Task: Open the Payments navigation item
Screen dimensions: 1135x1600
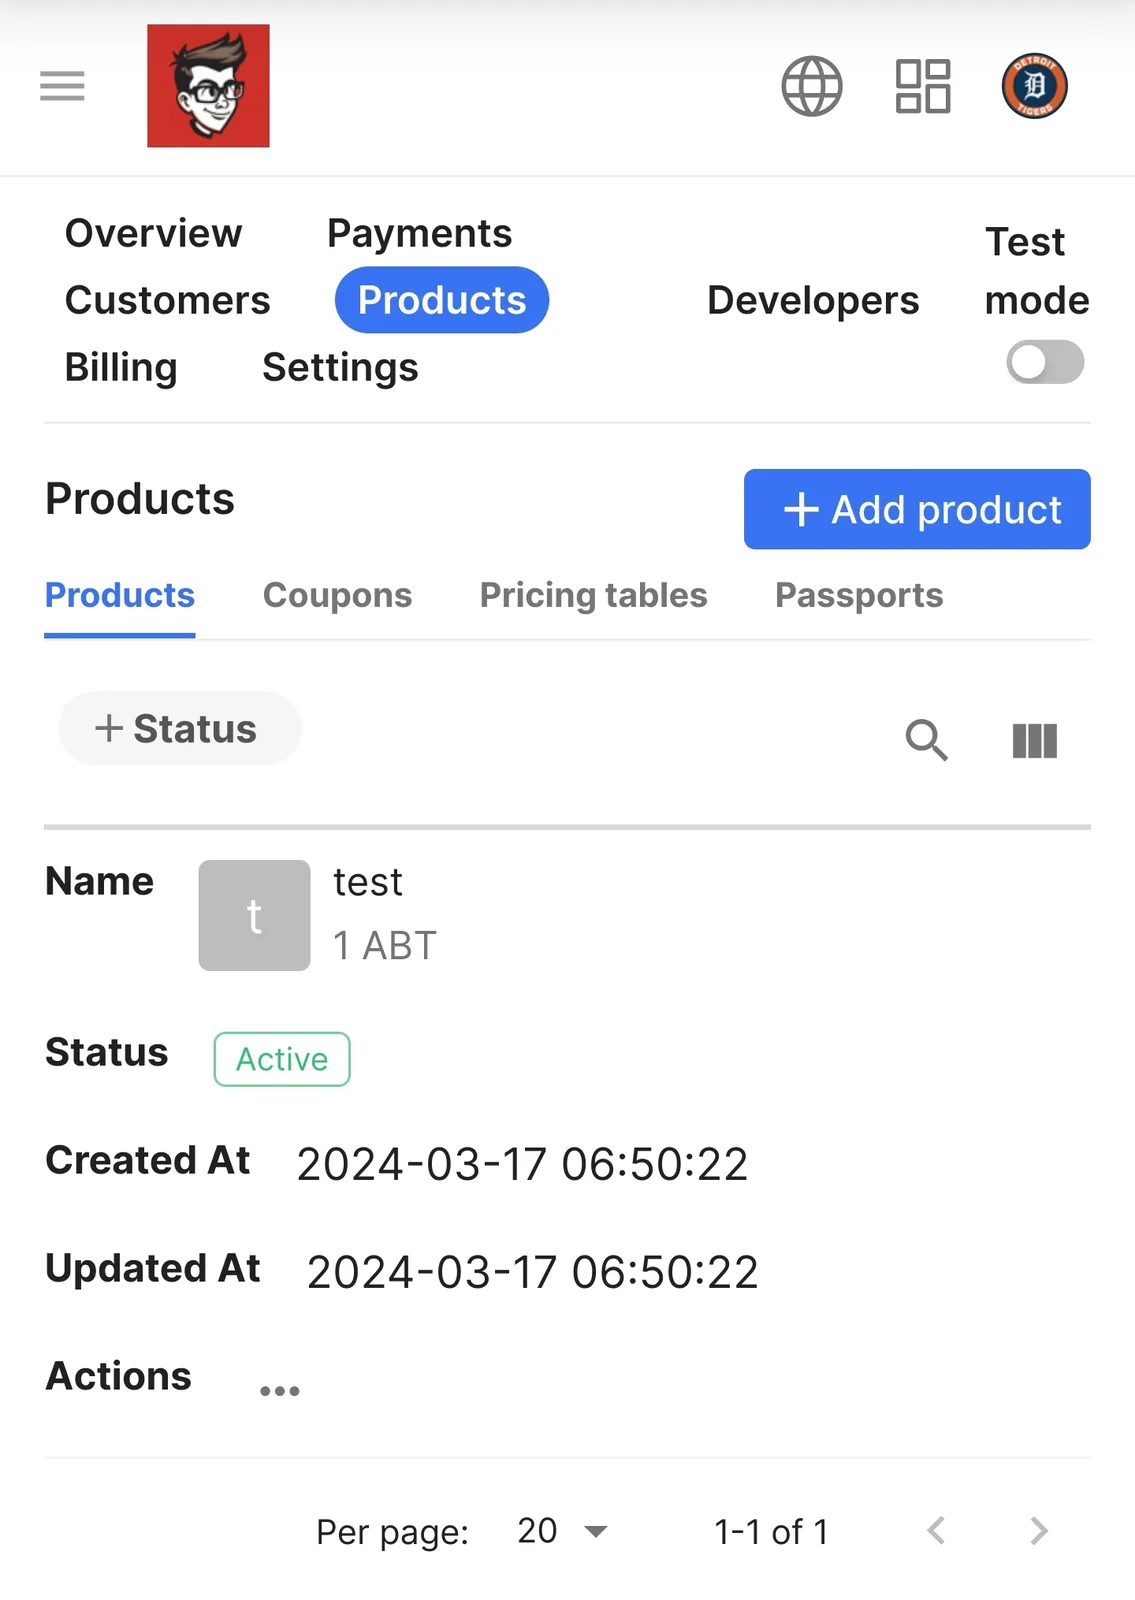Action: (x=420, y=233)
